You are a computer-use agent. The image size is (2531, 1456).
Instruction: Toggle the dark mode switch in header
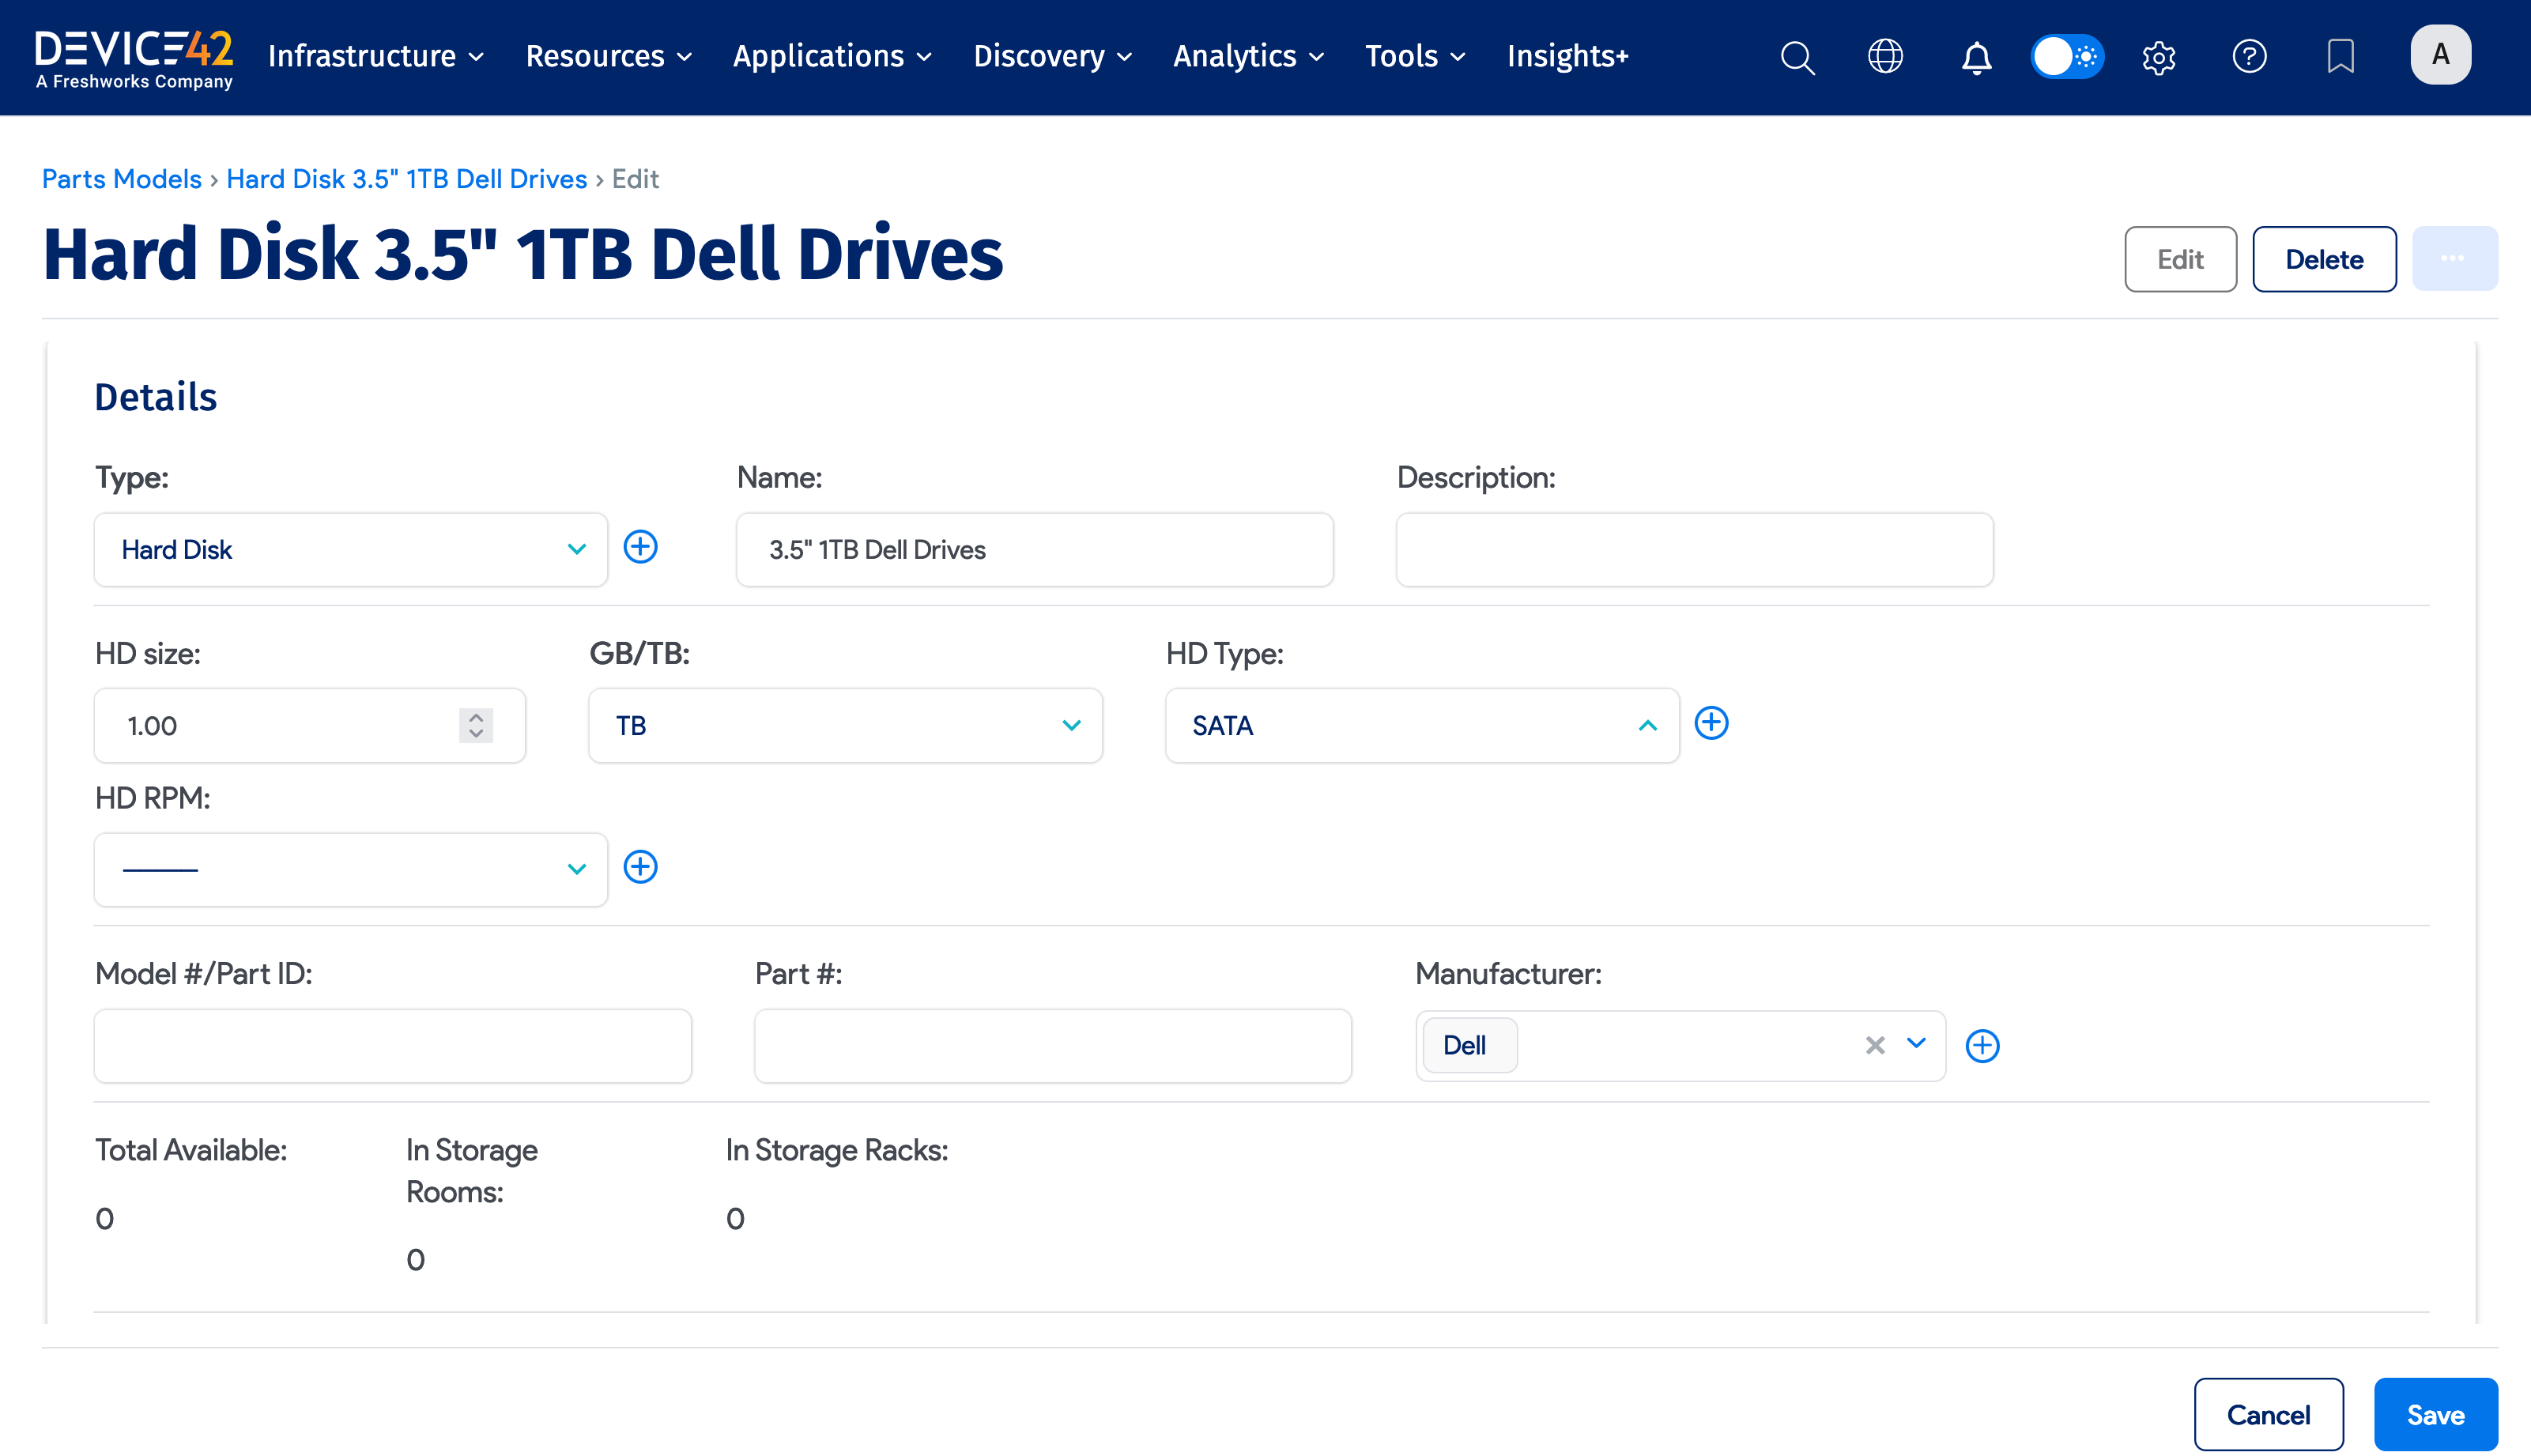pyautogui.click(x=2066, y=57)
